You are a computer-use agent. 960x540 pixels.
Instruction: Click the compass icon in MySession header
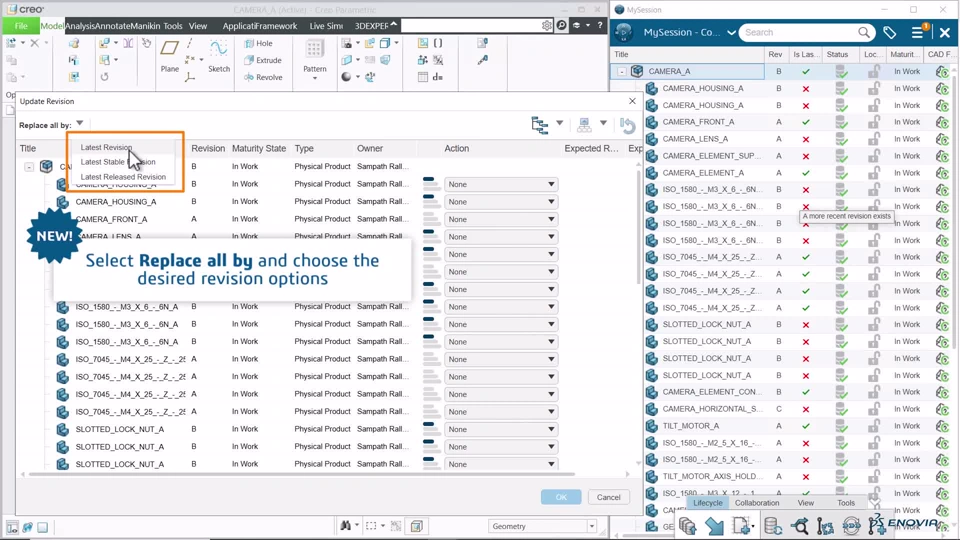tap(624, 32)
